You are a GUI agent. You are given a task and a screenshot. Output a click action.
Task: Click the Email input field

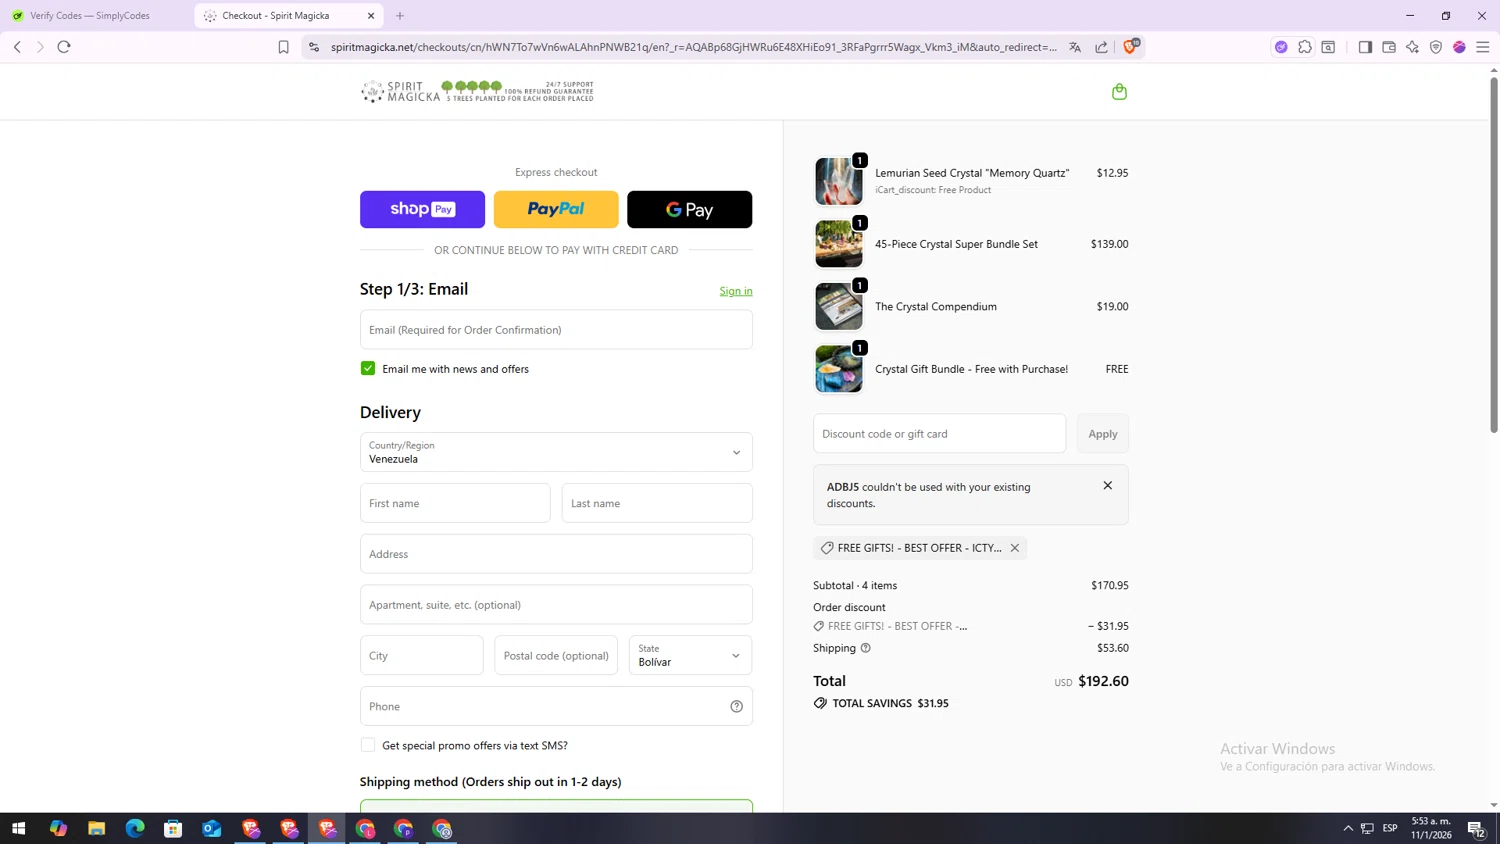[x=556, y=329]
